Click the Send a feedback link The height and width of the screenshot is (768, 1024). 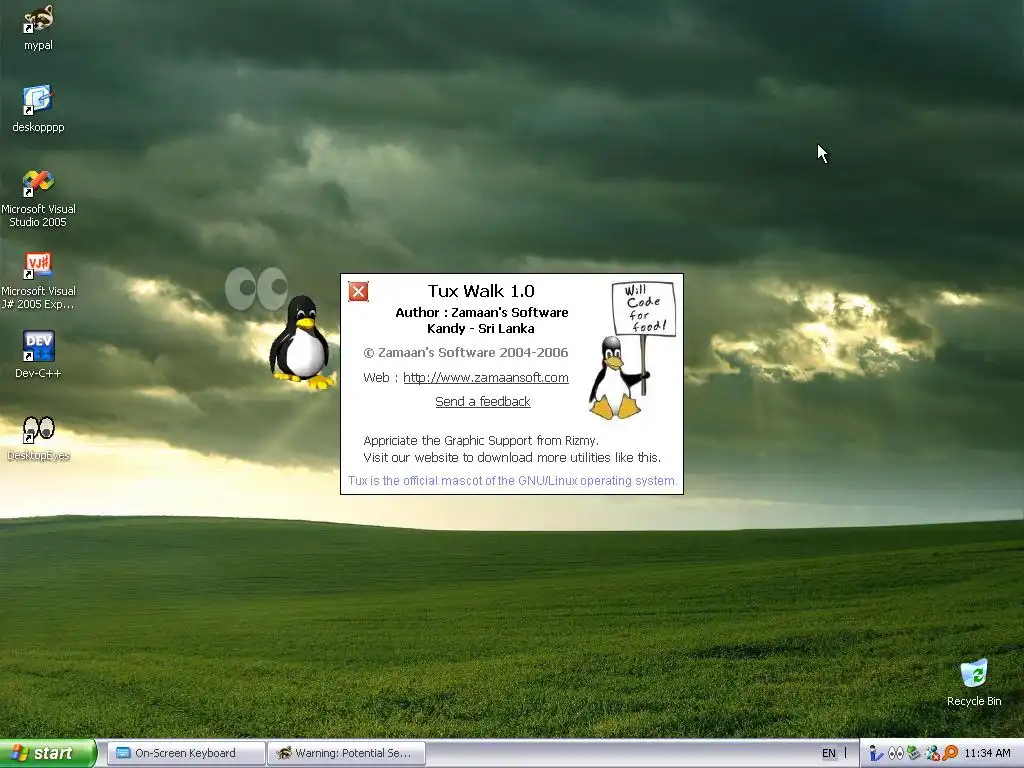click(x=483, y=402)
